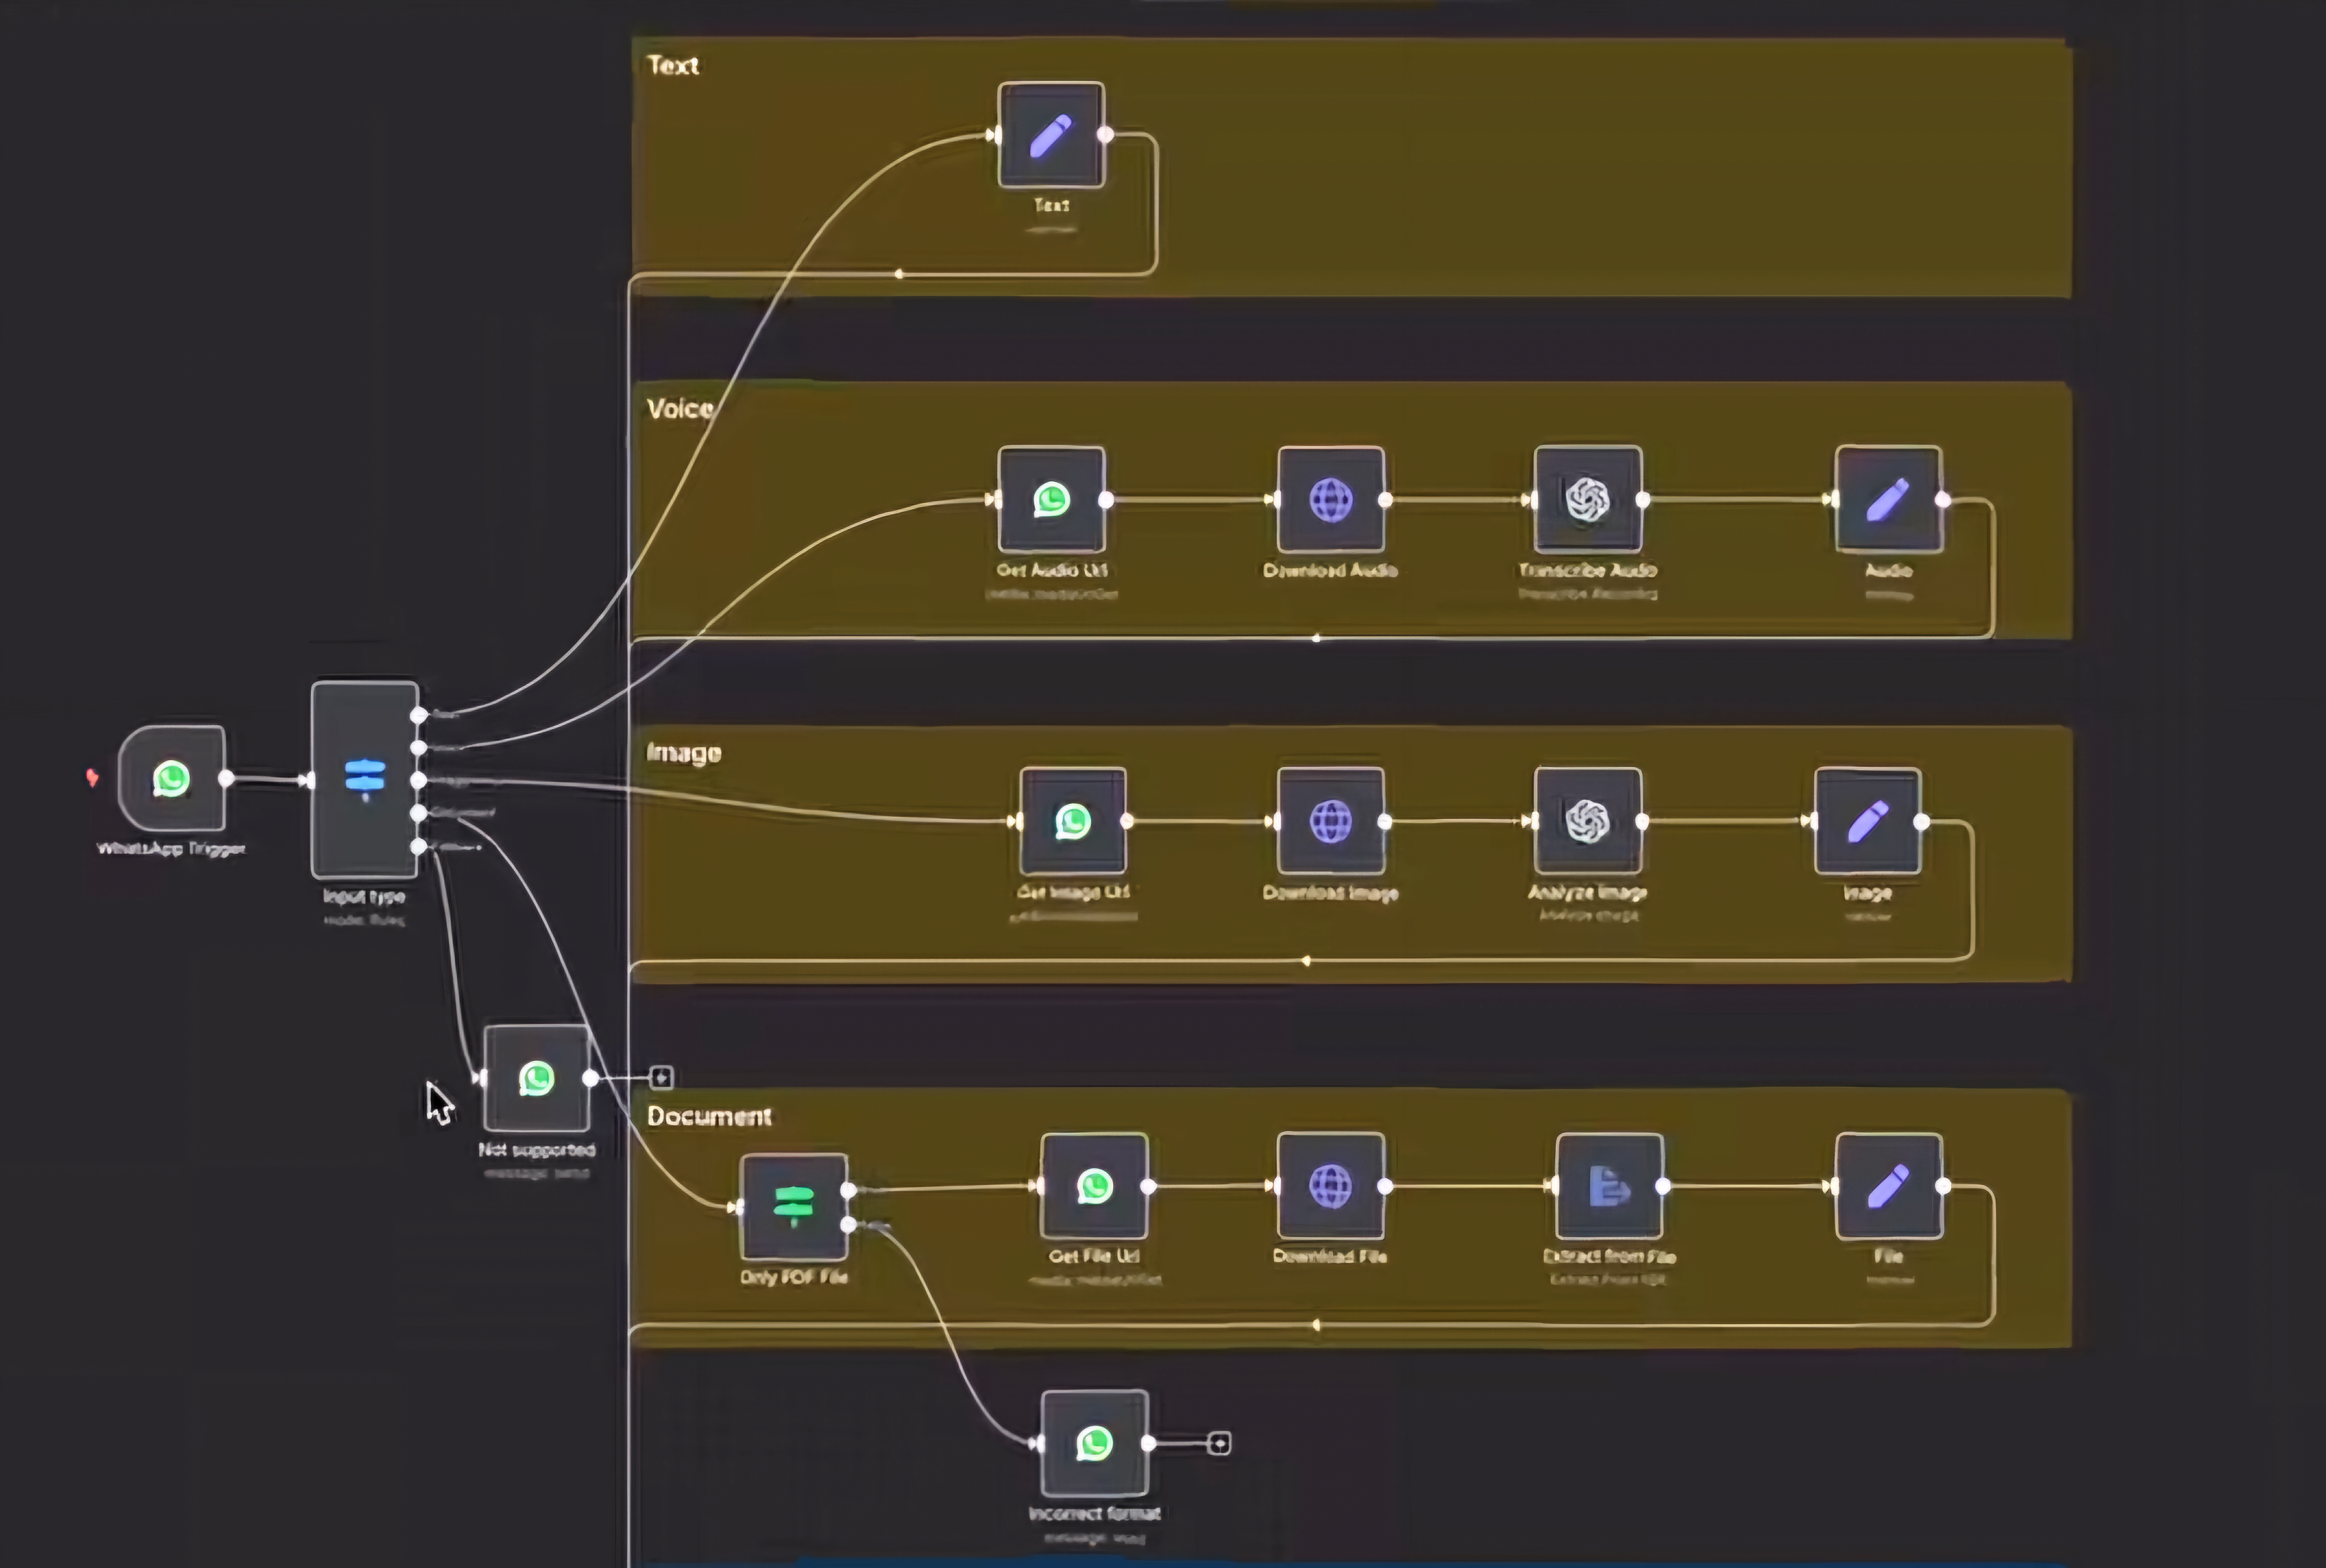Click the plus connector after Not supported node
2326x1568 pixels.
pos(661,1078)
